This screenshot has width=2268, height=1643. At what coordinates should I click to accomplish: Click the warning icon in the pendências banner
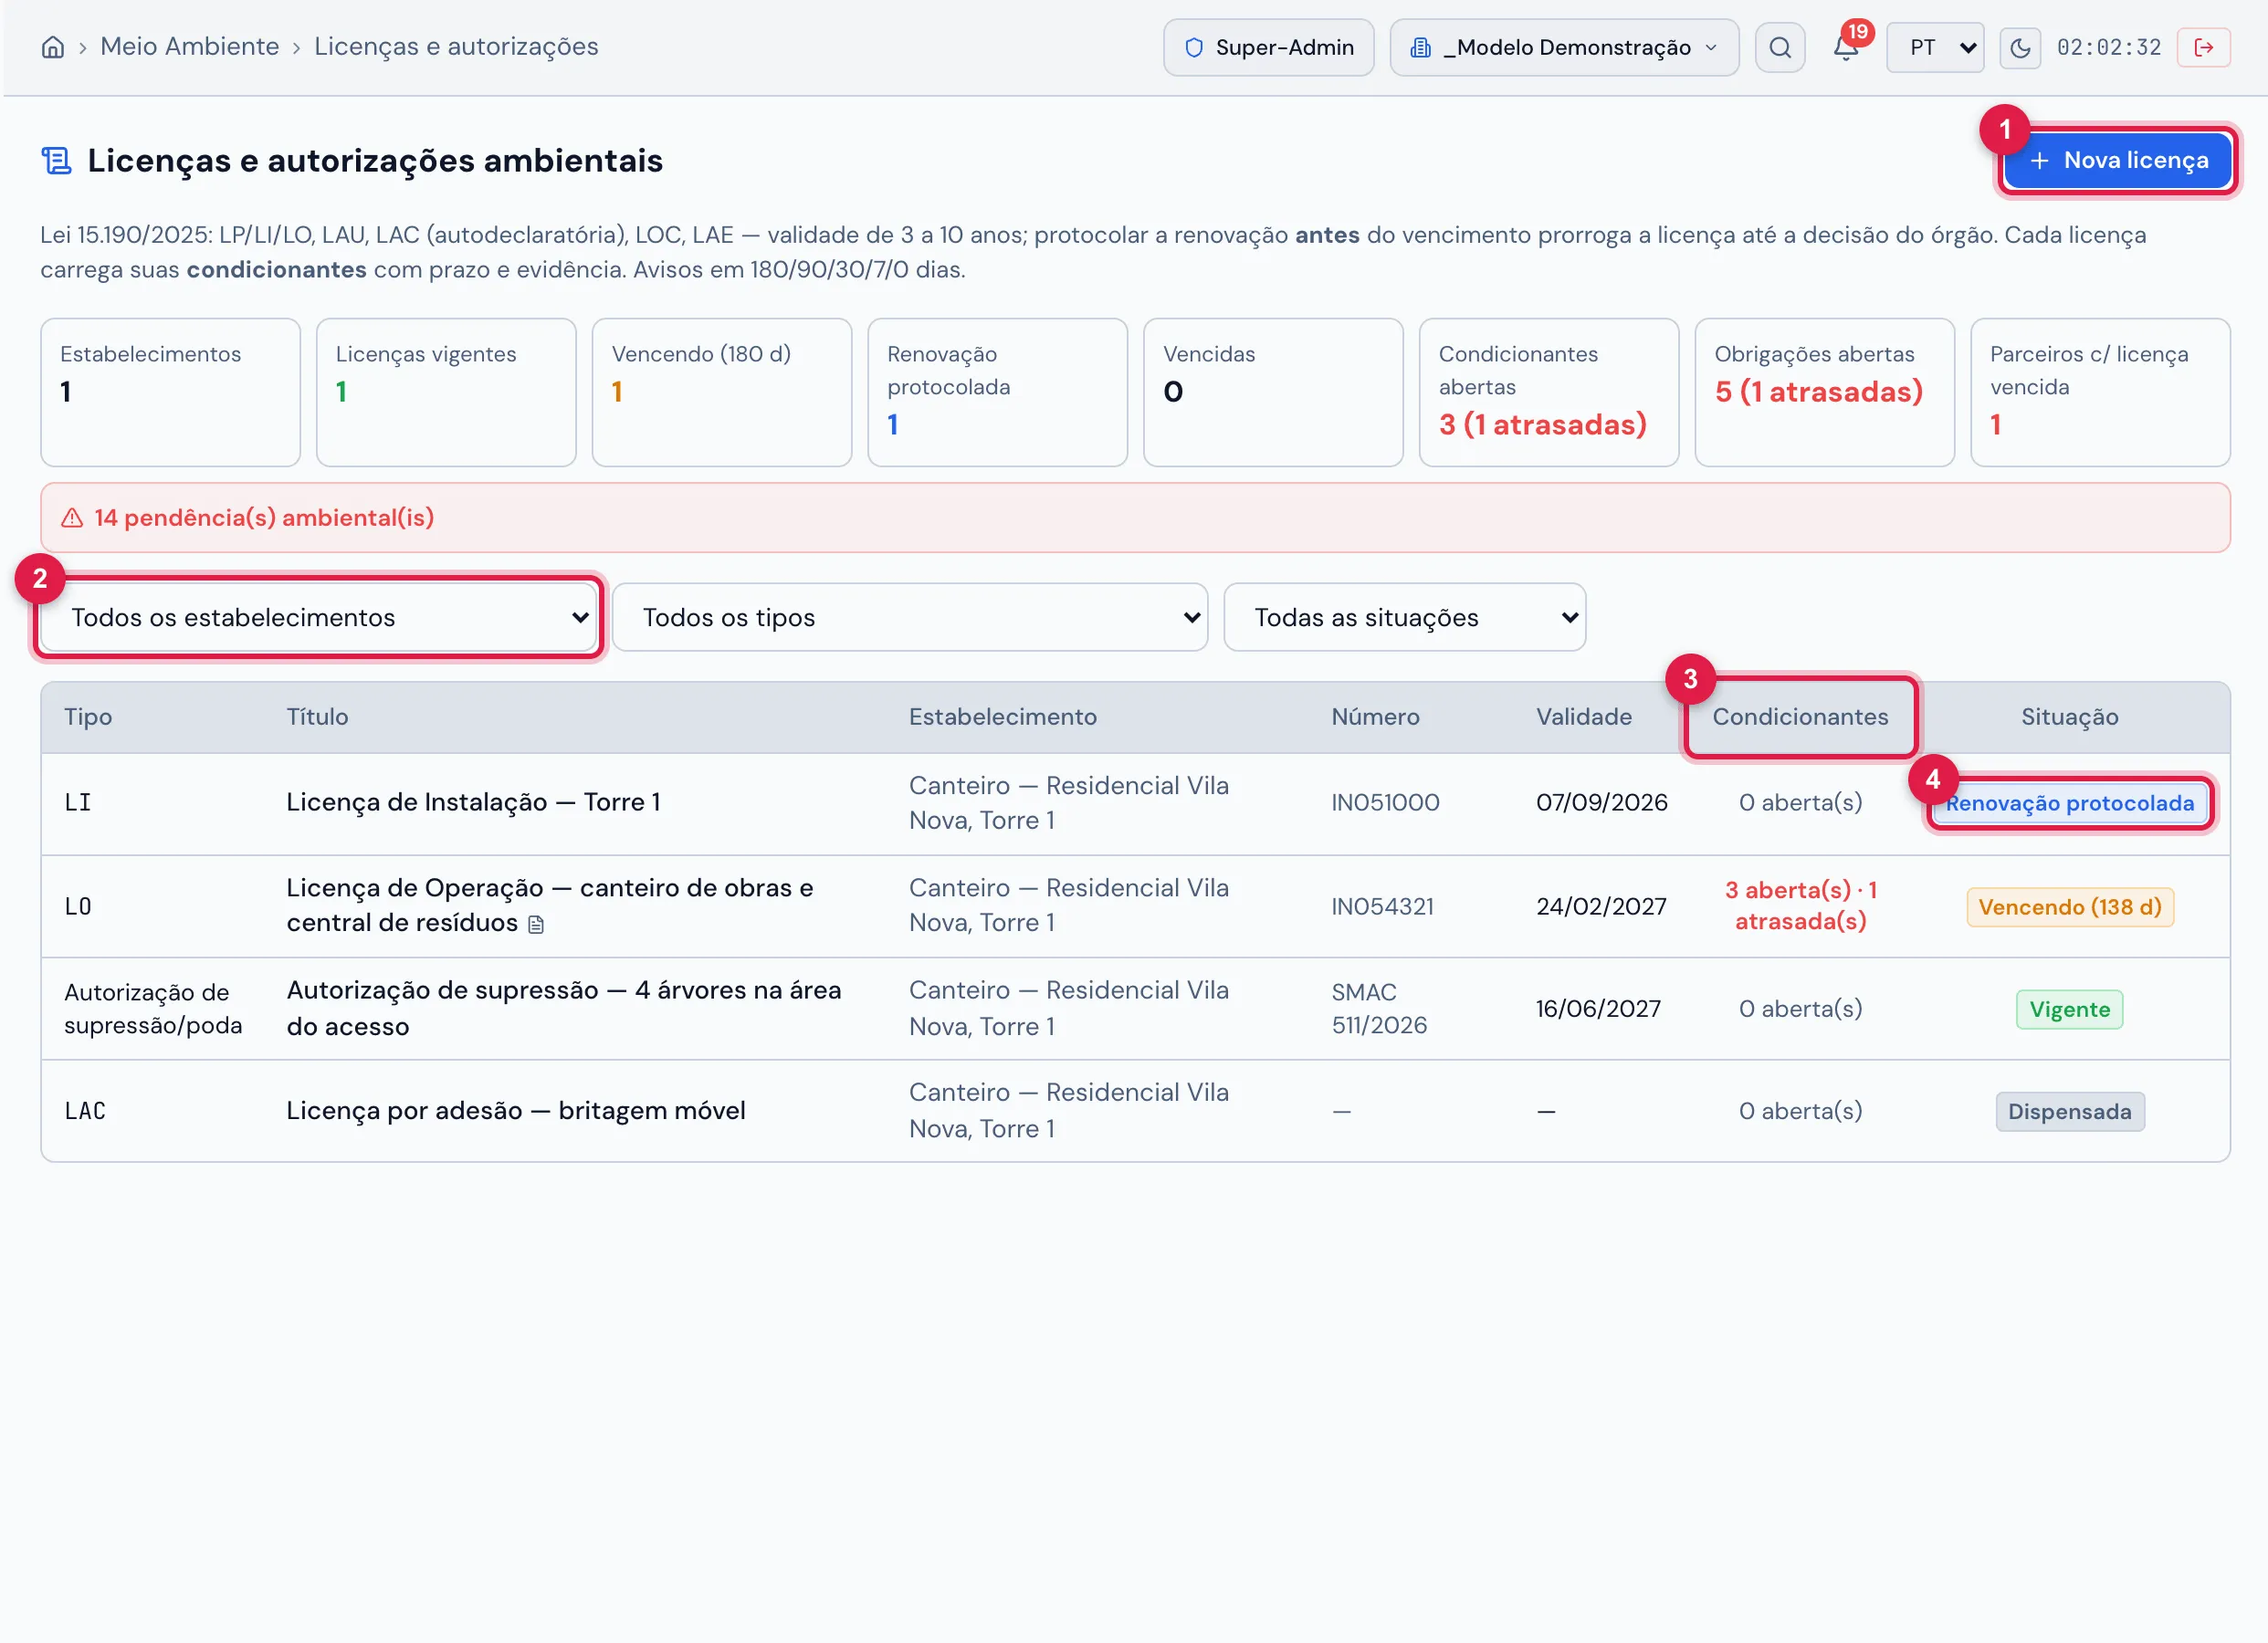click(x=72, y=518)
